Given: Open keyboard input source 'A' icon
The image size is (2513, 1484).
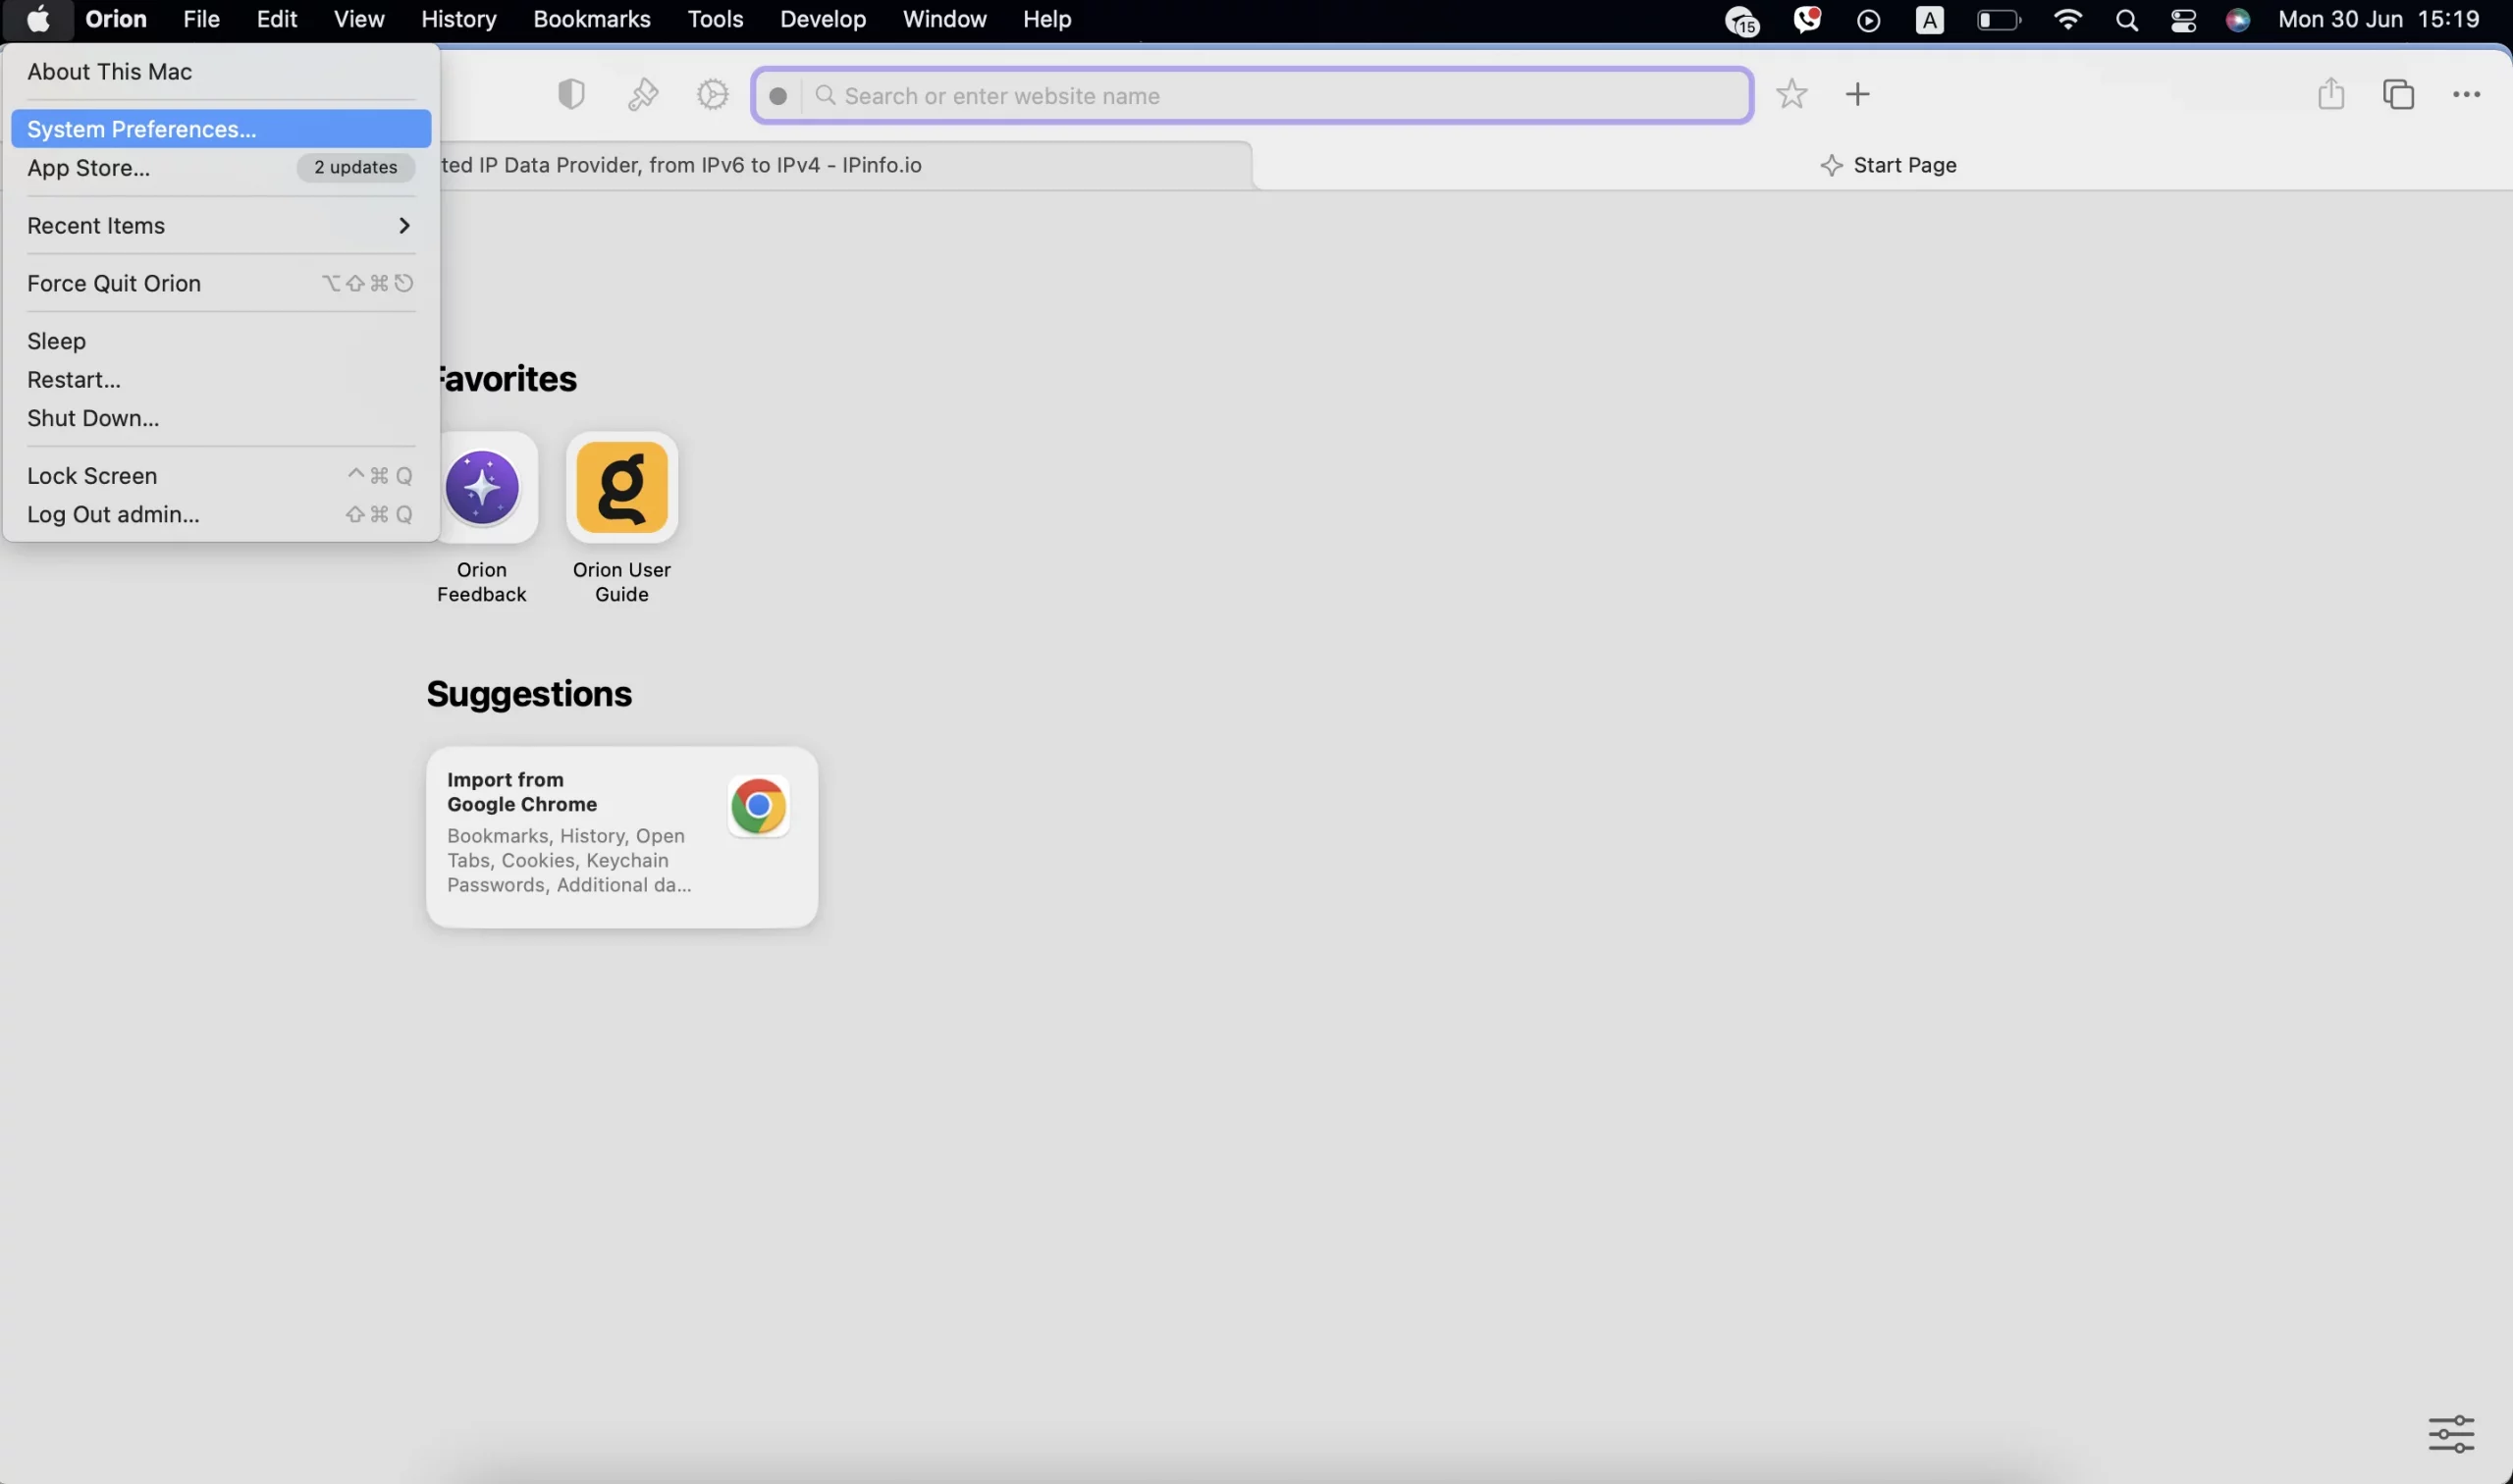Looking at the screenshot, I should point(1929,20).
